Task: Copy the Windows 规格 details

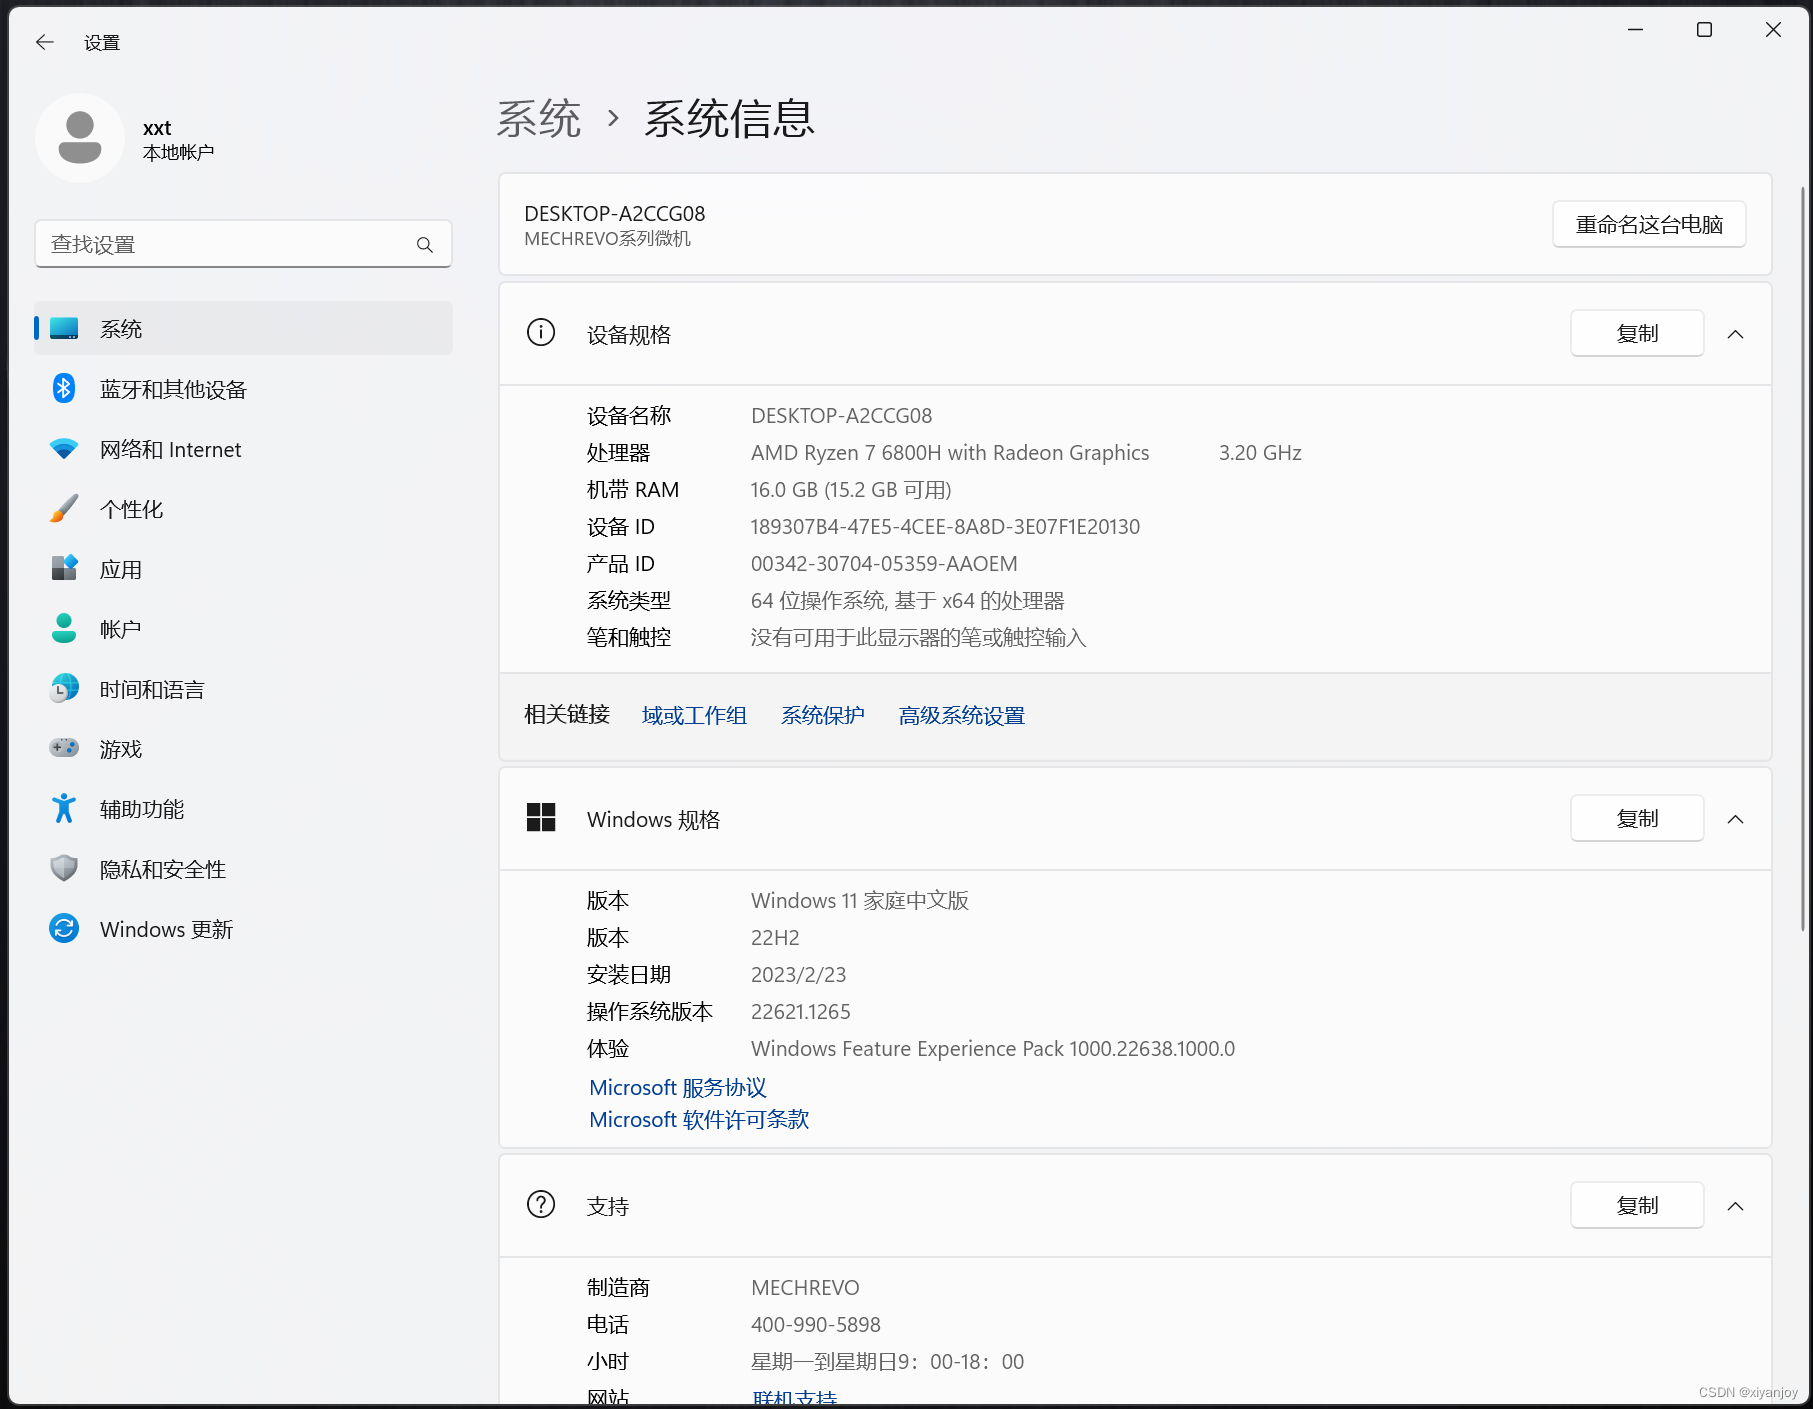Action: pos(1637,818)
